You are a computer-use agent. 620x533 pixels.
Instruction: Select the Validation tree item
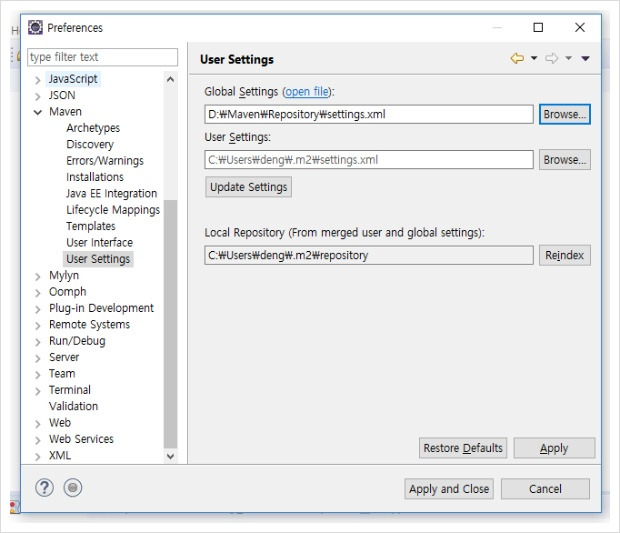74,406
